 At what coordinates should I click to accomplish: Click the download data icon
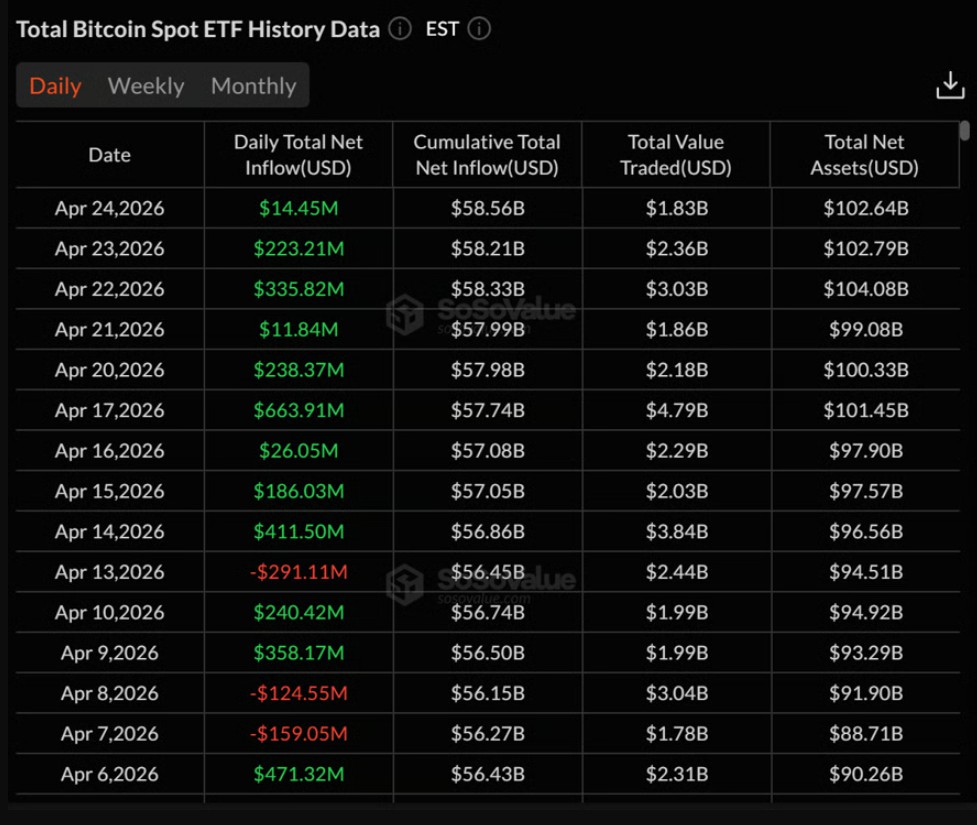(949, 86)
